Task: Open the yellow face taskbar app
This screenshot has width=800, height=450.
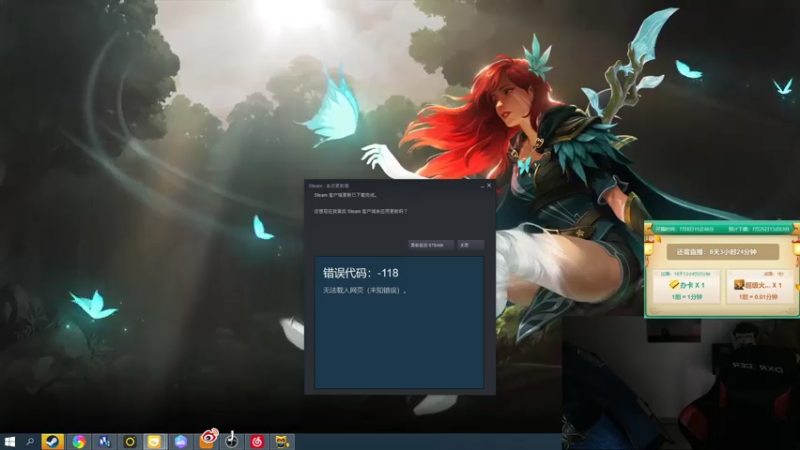Action: click(x=154, y=441)
